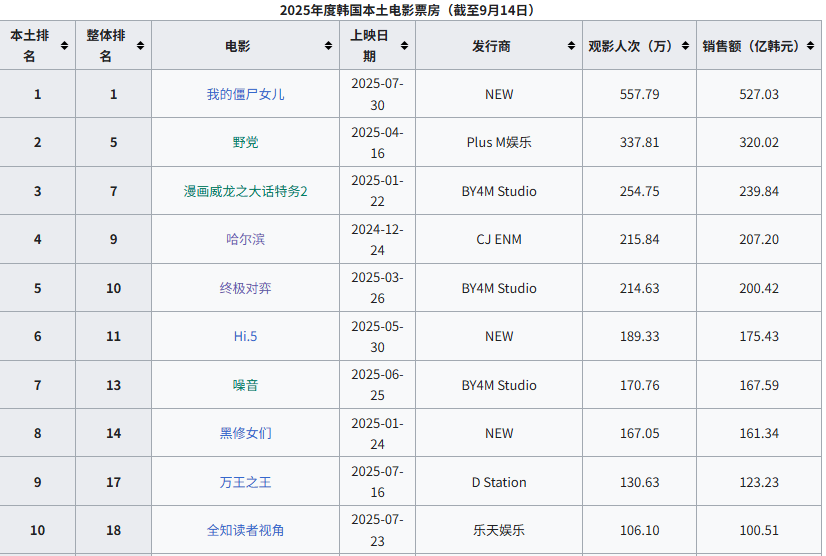The image size is (826, 556).
Task: Open the 我的僵尸女儿 movie link
Action: 245,94
